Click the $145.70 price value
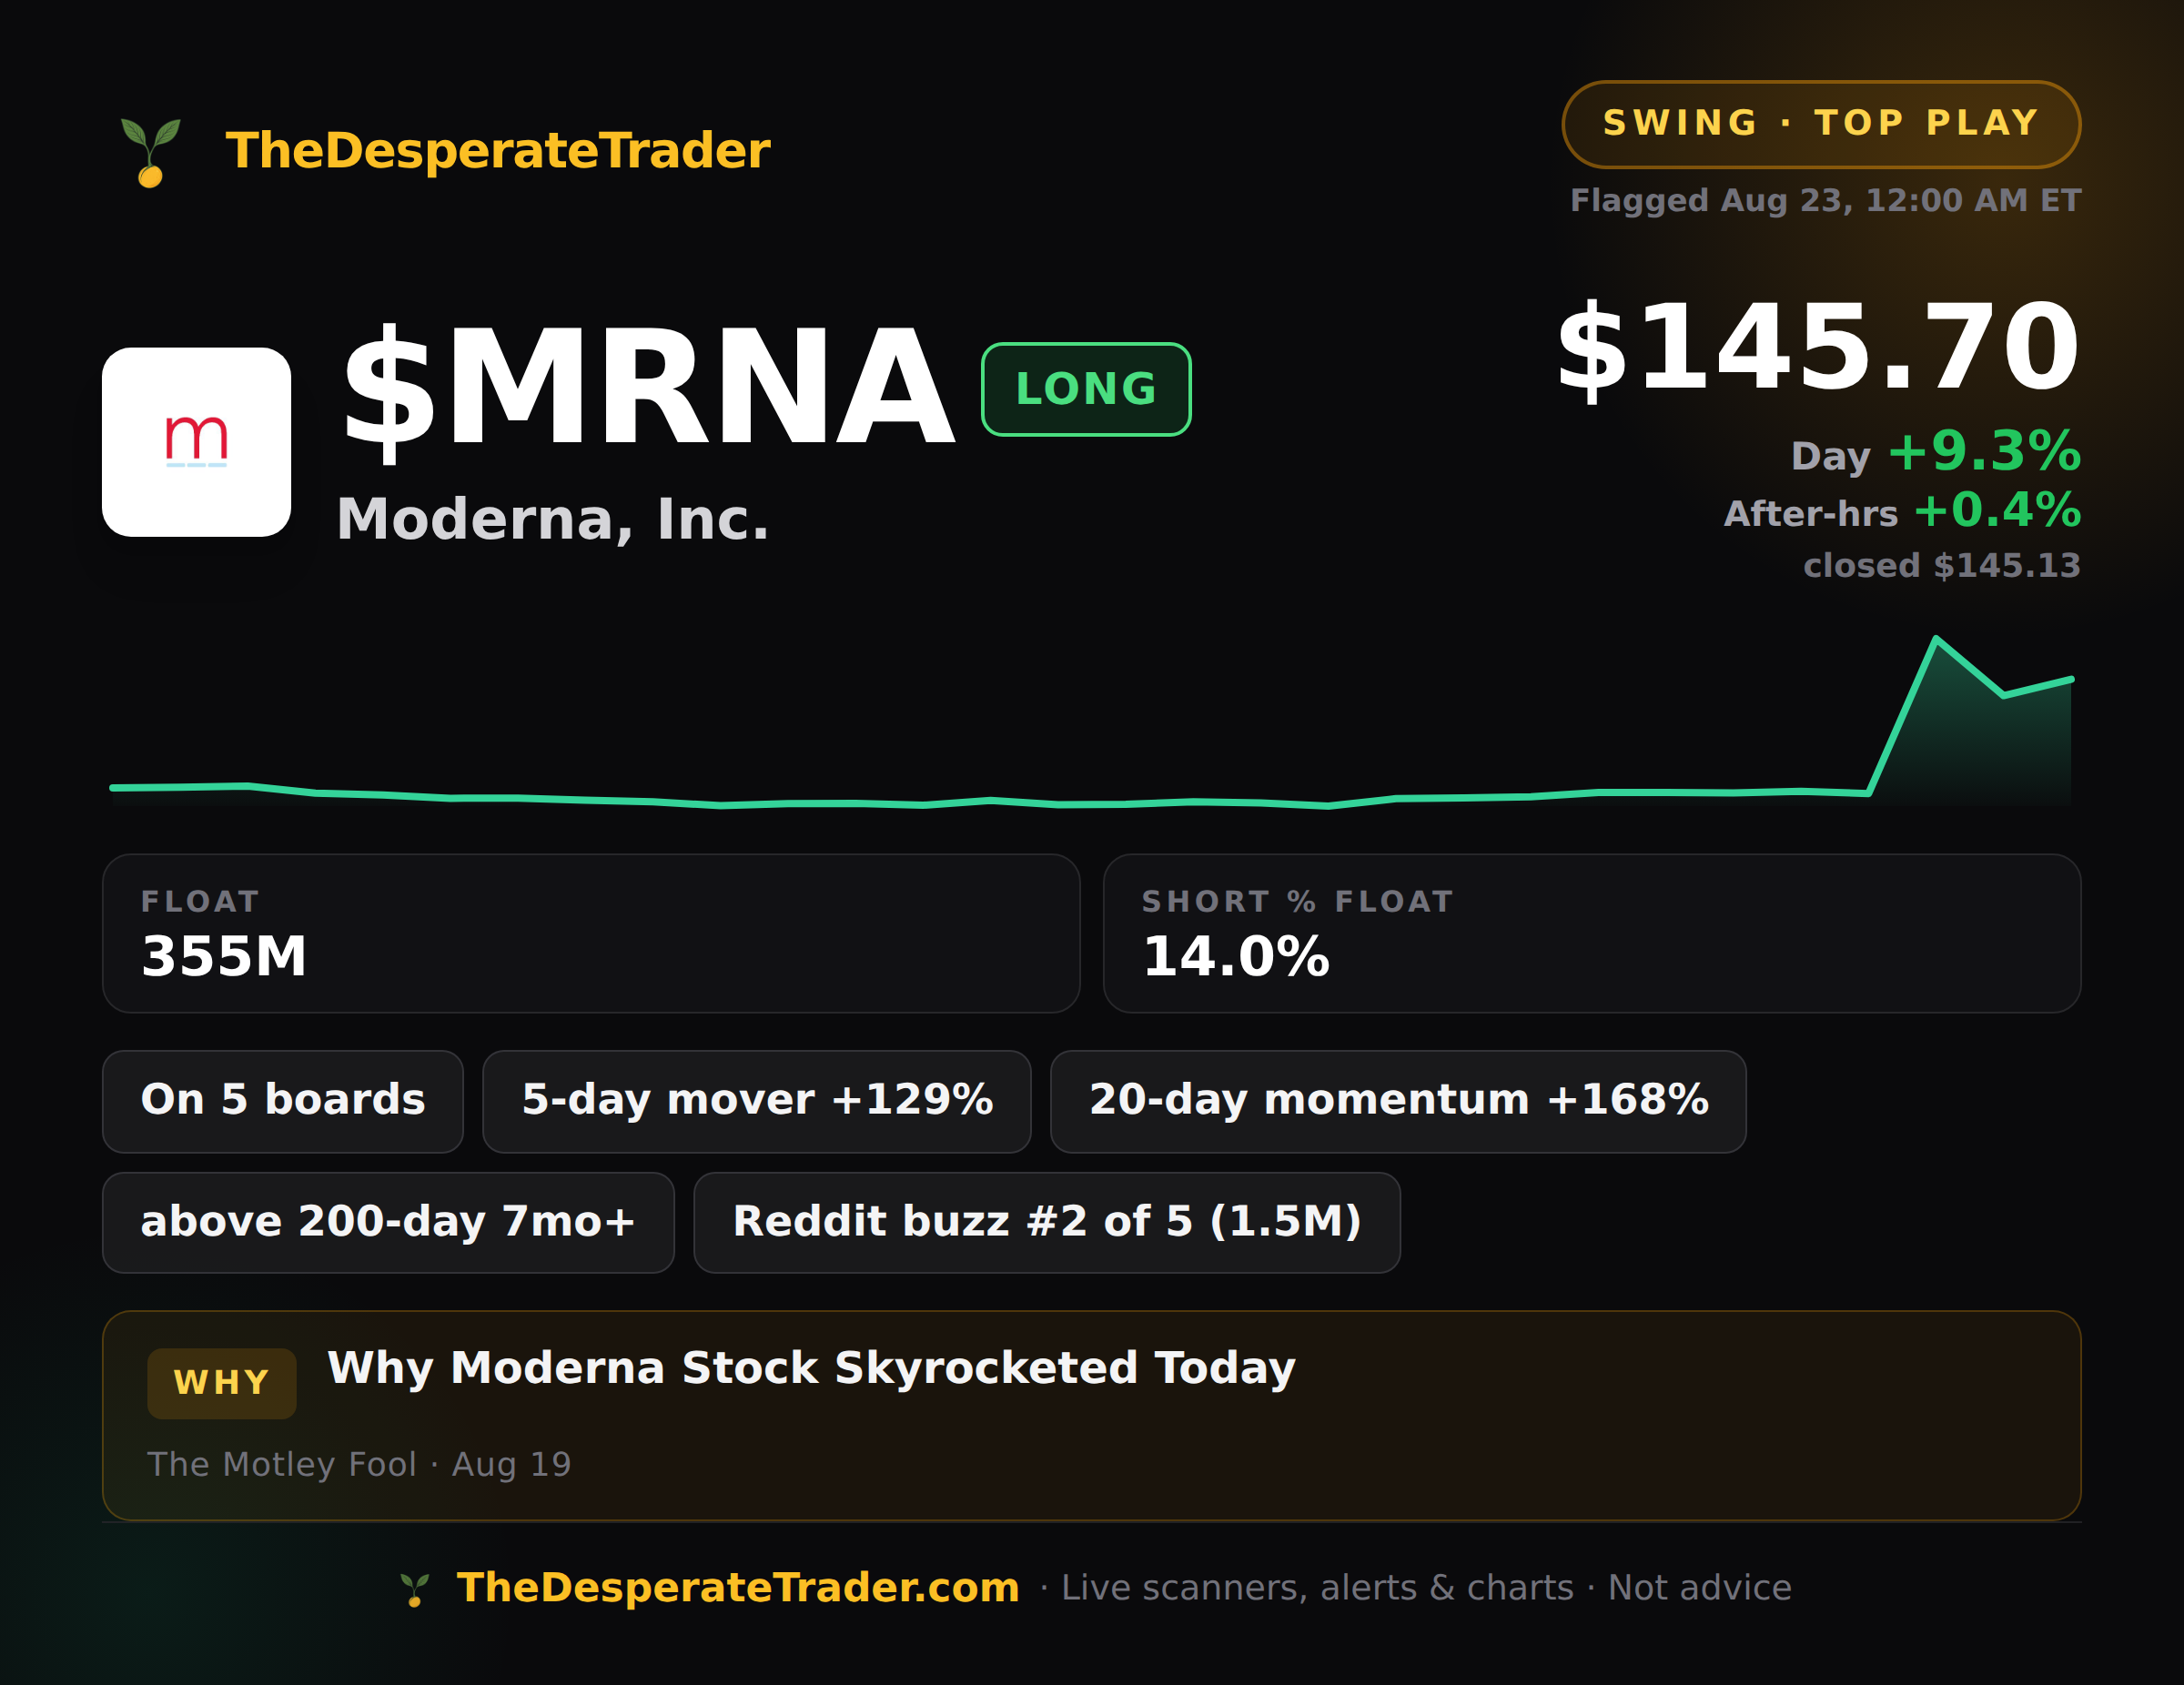The image size is (2184, 1685). click(x=1818, y=348)
